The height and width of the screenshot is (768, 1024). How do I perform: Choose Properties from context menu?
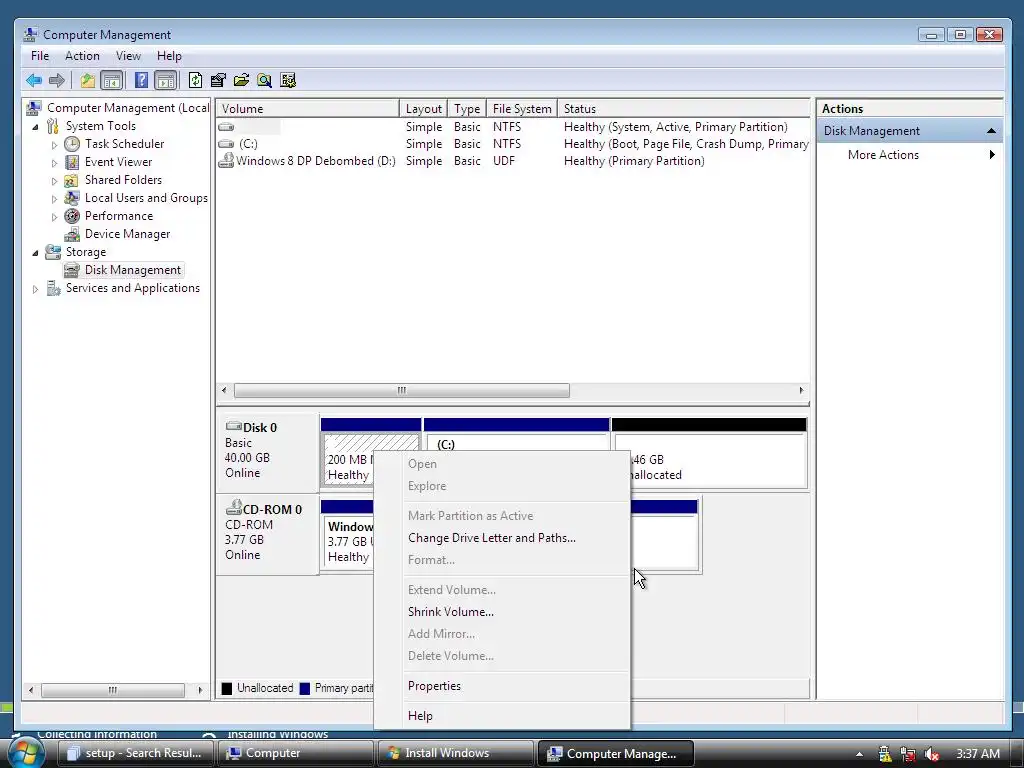coord(434,686)
